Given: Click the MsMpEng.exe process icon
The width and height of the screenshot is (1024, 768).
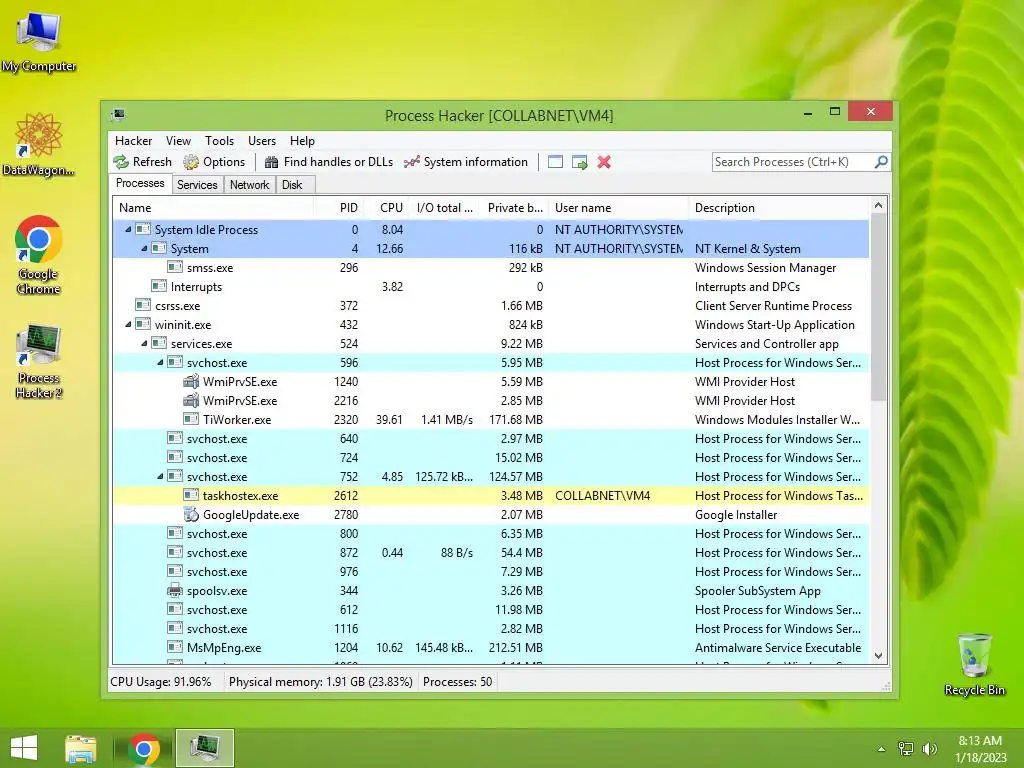Looking at the screenshot, I should (175, 648).
